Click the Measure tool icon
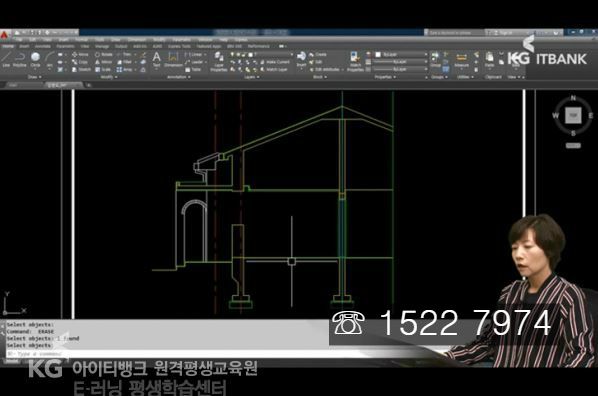 pyautogui.click(x=461, y=60)
